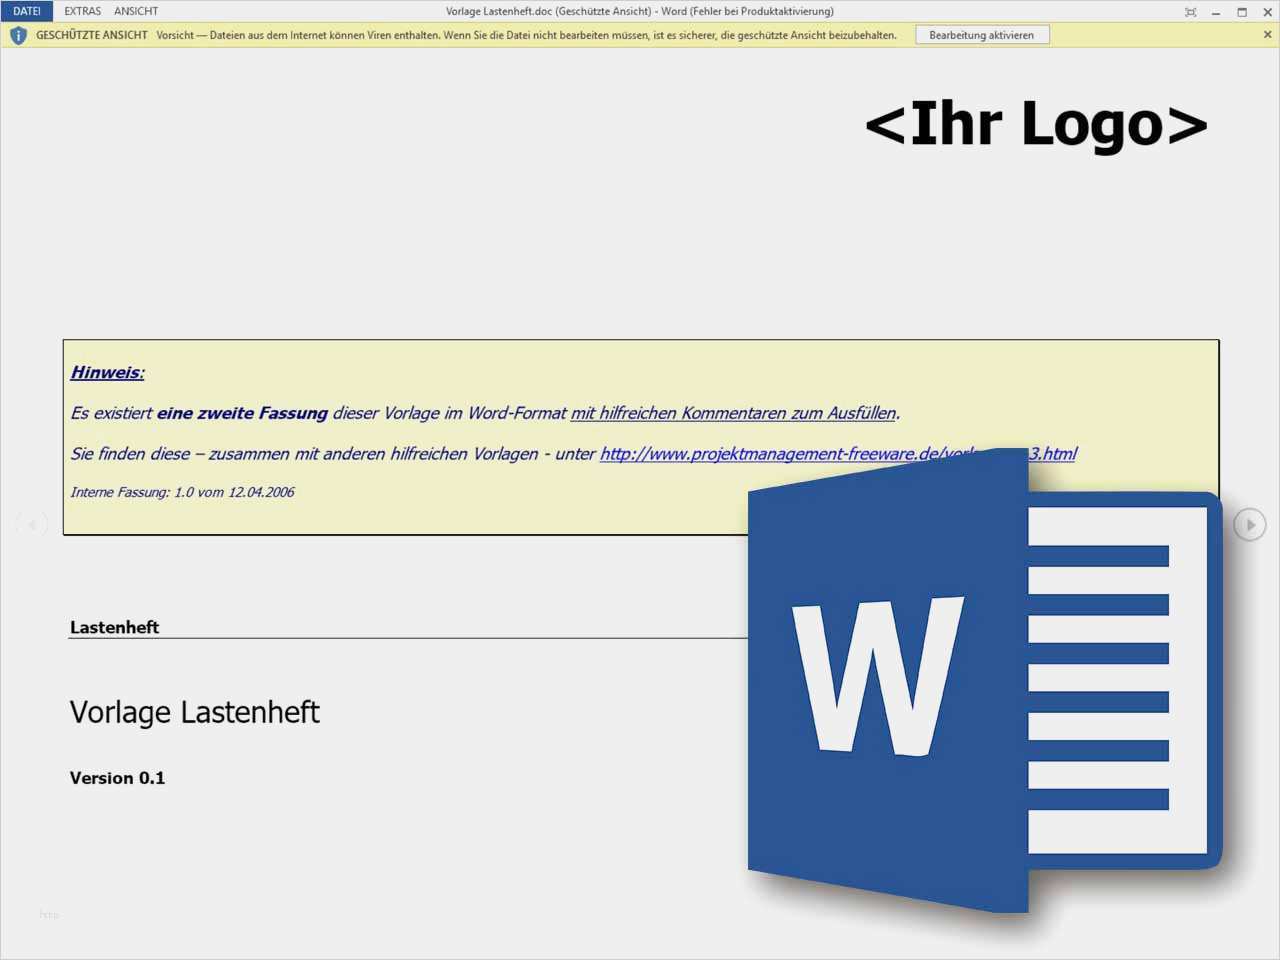Click the 'Hinweis:' heading in the note box
The height and width of the screenshot is (960, 1280).
(x=107, y=373)
